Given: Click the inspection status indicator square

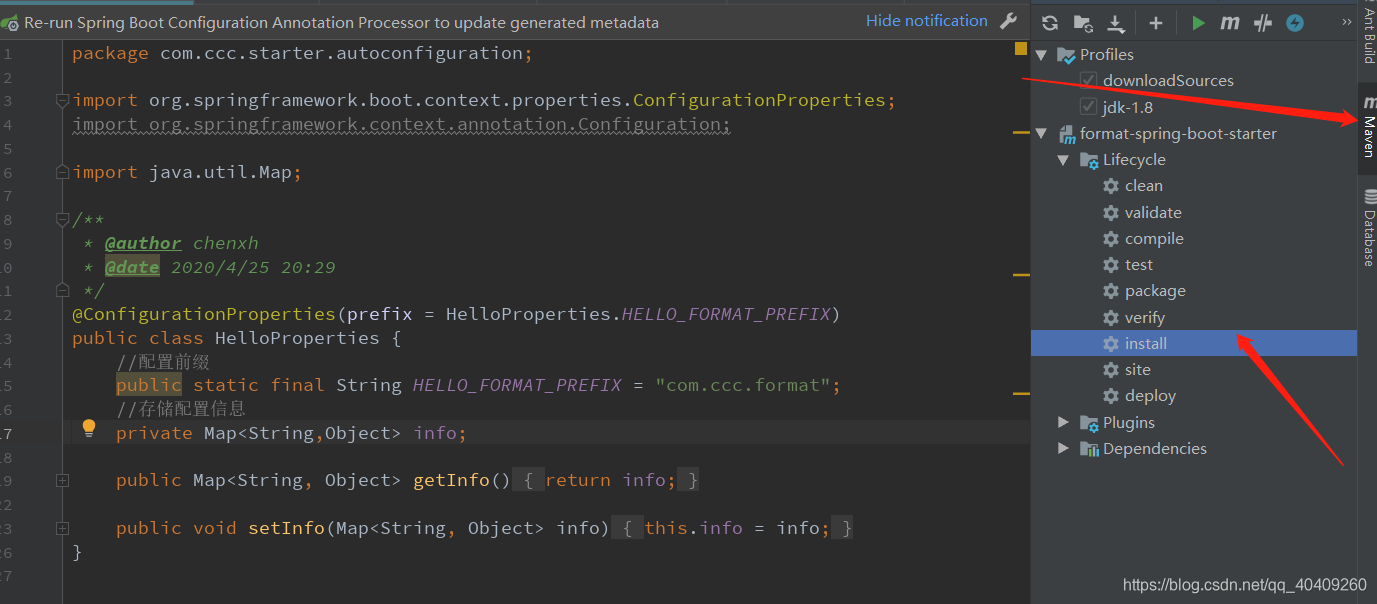Looking at the screenshot, I should tap(1021, 48).
